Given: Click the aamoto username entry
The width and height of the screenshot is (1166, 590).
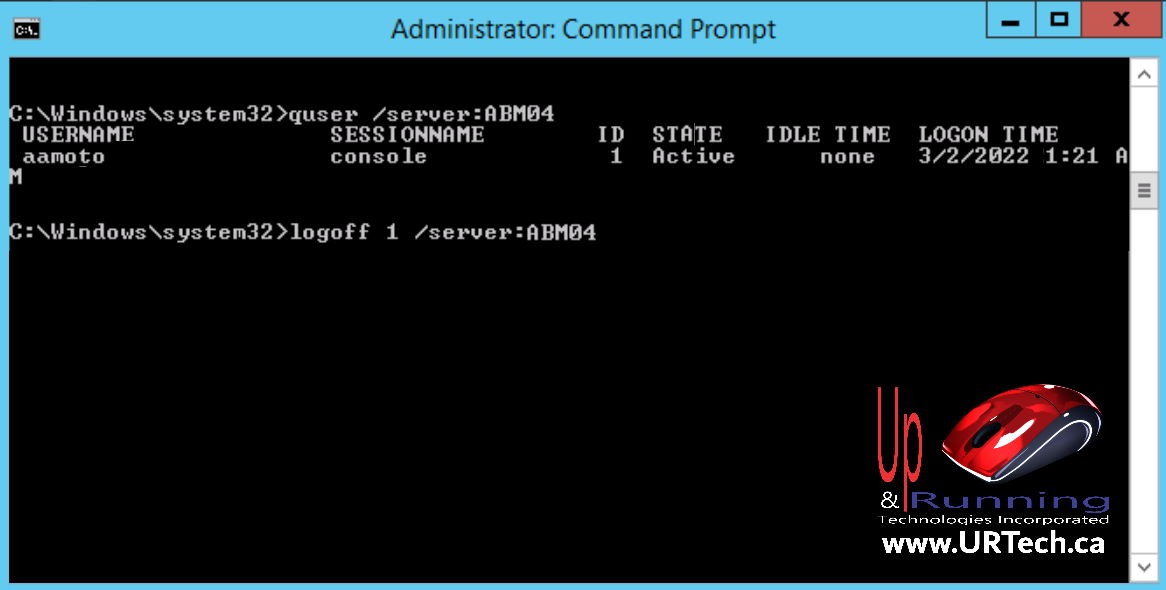Looking at the screenshot, I should (64, 157).
